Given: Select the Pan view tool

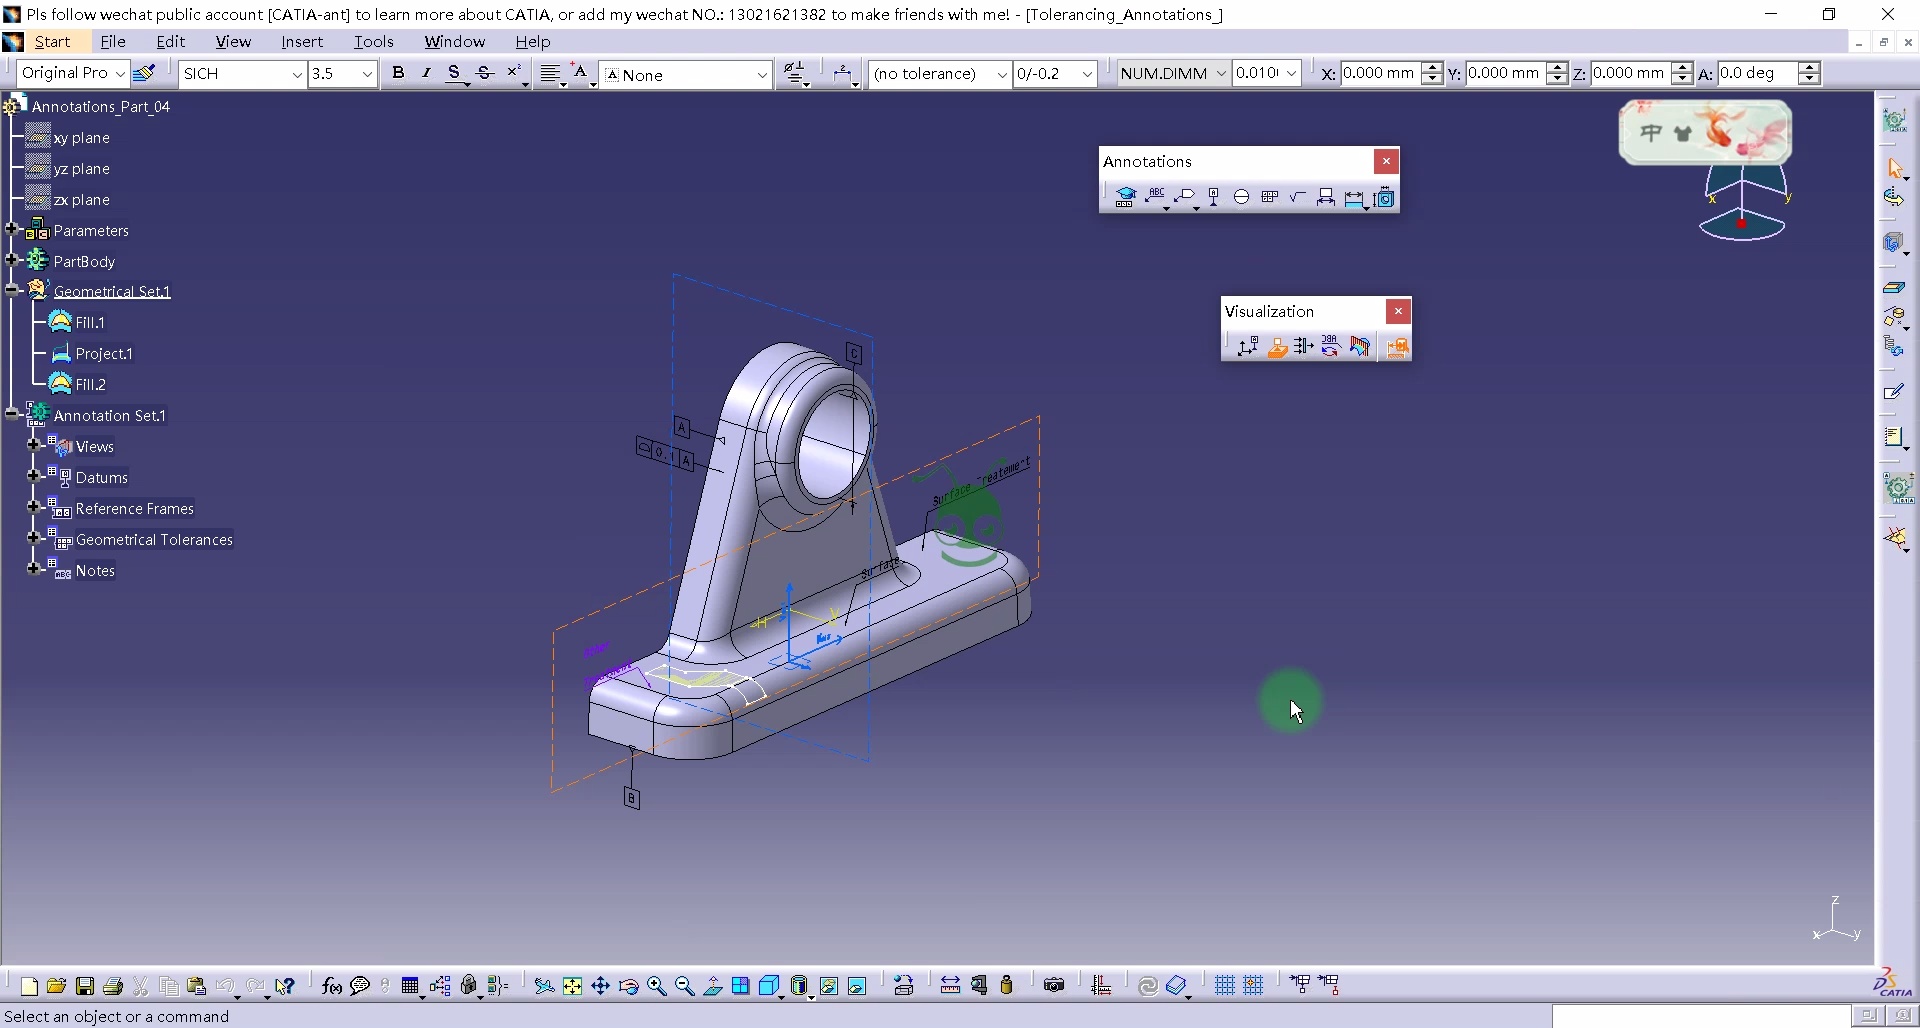Looking at the screenshot, I should pos(600,986).
